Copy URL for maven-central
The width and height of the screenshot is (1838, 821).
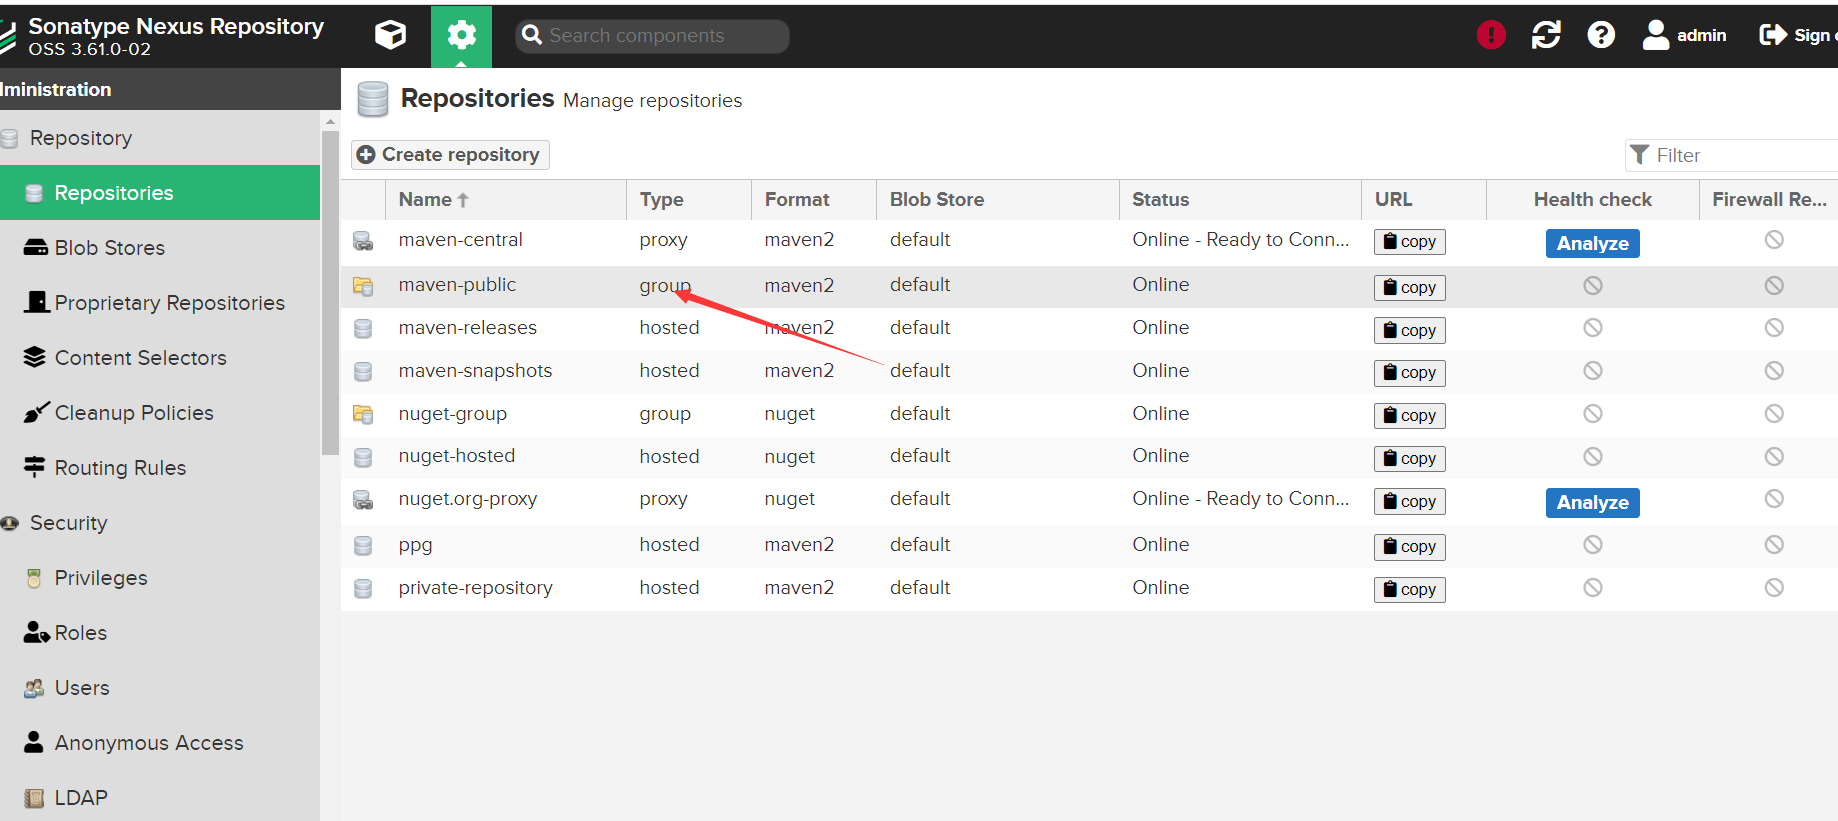pos(1409,242)
